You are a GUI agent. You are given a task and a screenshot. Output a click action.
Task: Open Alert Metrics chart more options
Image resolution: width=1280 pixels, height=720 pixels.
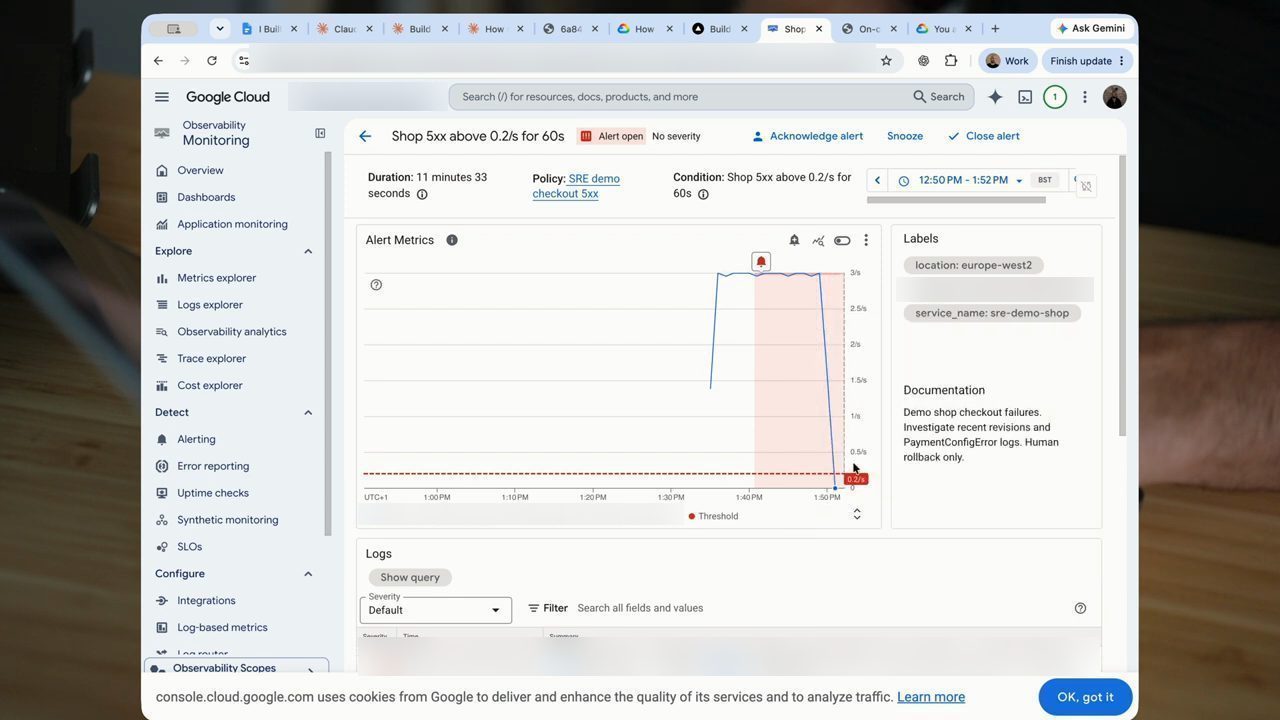pos(866,240)
